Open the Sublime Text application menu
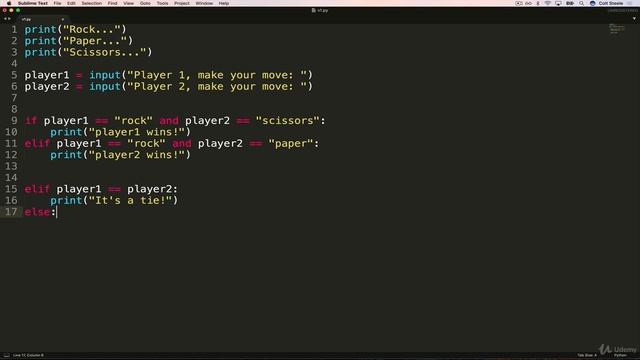The image size is (640, 360). [33, 3]
